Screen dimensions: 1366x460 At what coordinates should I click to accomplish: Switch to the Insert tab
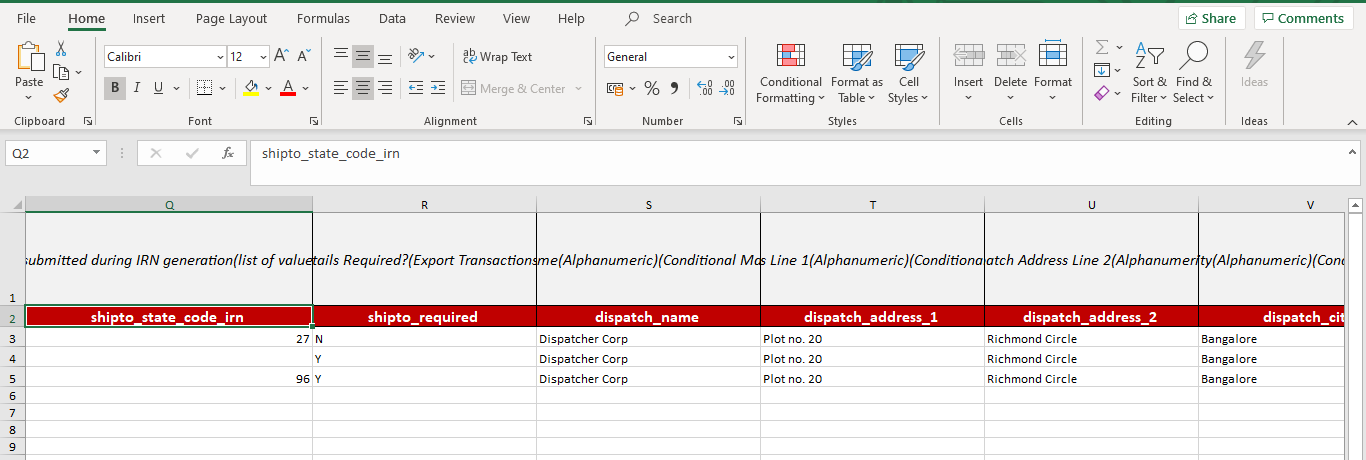(x=149, y=18)
